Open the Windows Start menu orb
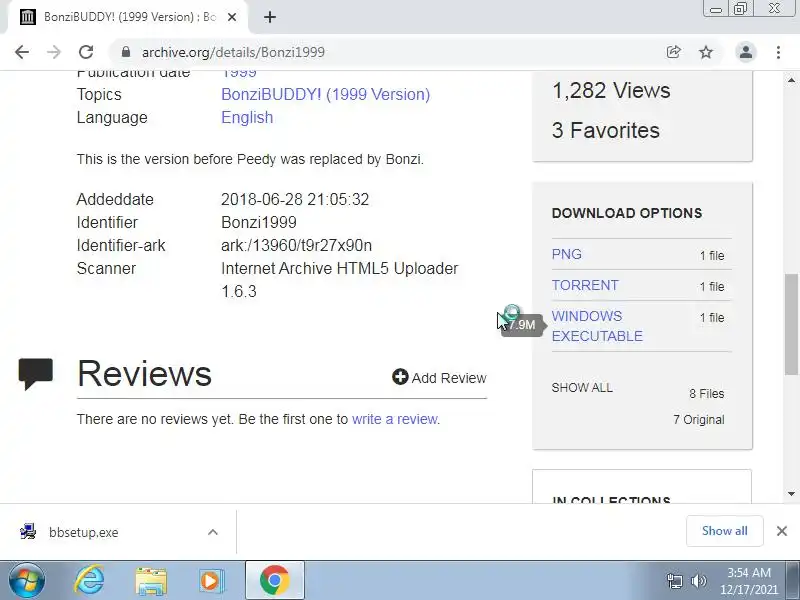The height and width of the screenshot is (600, 800). click(x=27, y=580)
